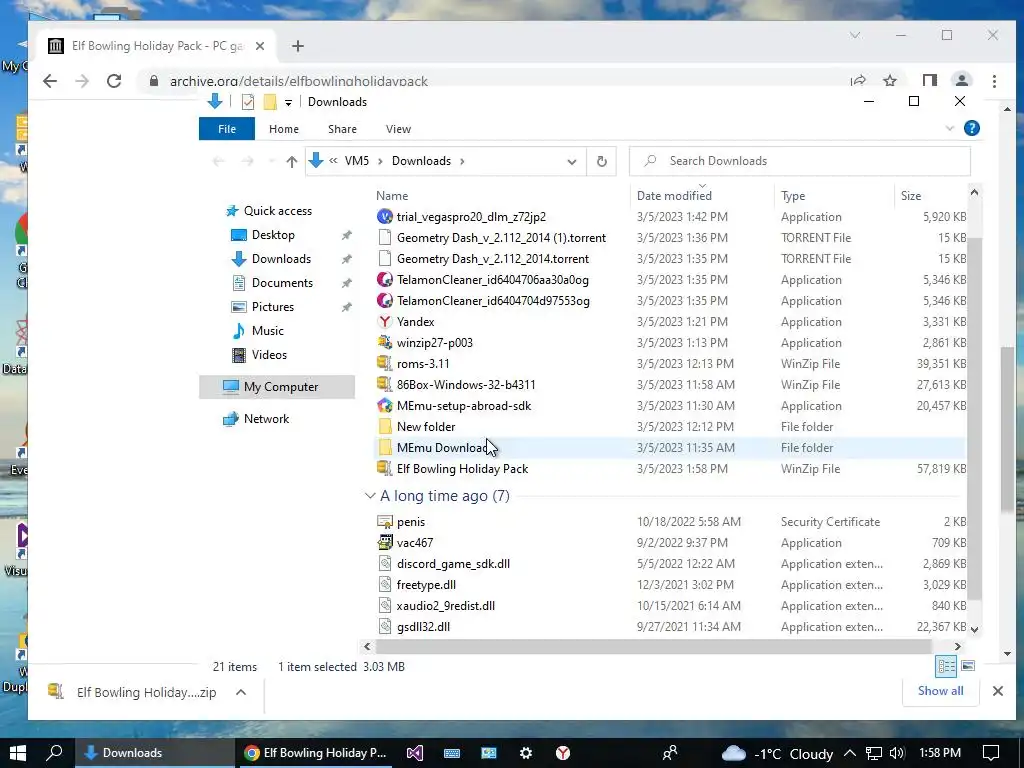Viewport: 1024px width, 768px height.
Task: Open Customize Quick Access Toolbar dropdown
Action: click(x=288, y=103)
